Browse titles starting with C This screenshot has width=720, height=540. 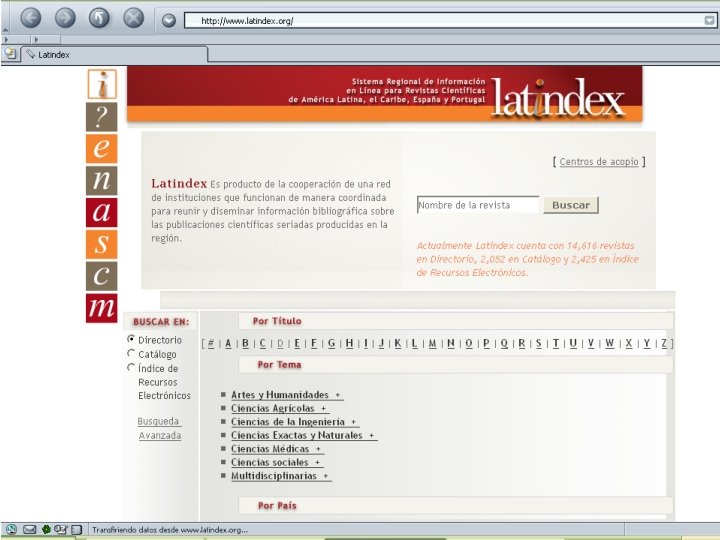[x=263, y=343]
